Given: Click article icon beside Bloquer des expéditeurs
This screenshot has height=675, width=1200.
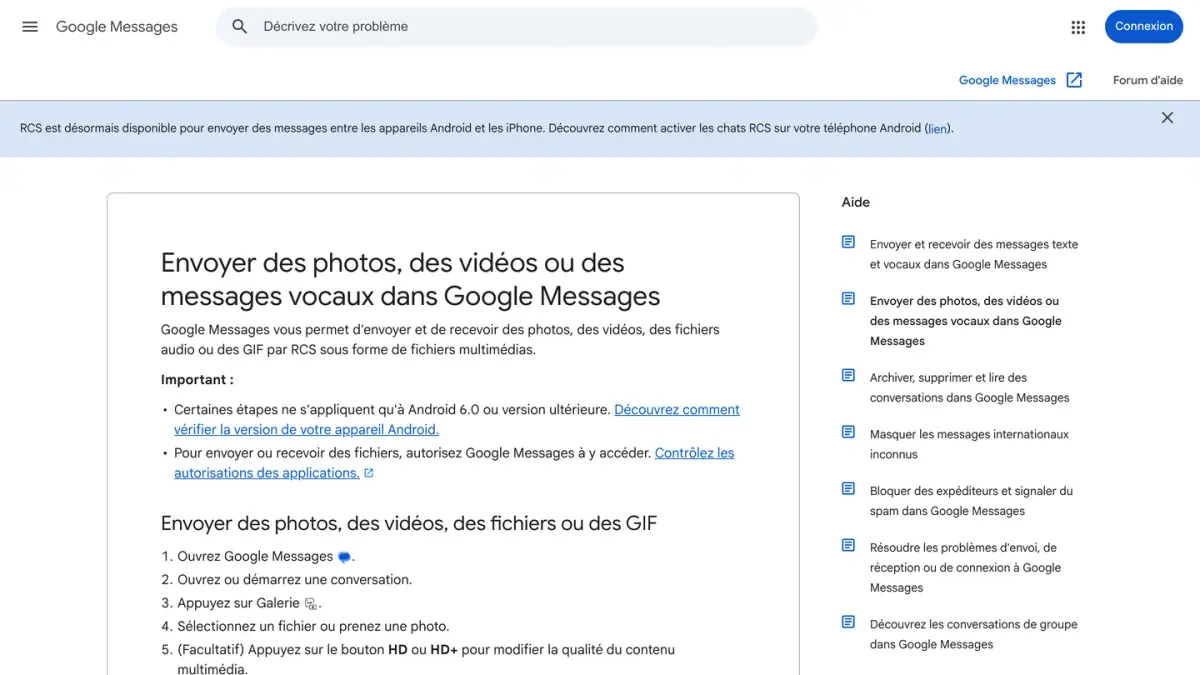Looking at the screenshot, I should coord(848,489).
